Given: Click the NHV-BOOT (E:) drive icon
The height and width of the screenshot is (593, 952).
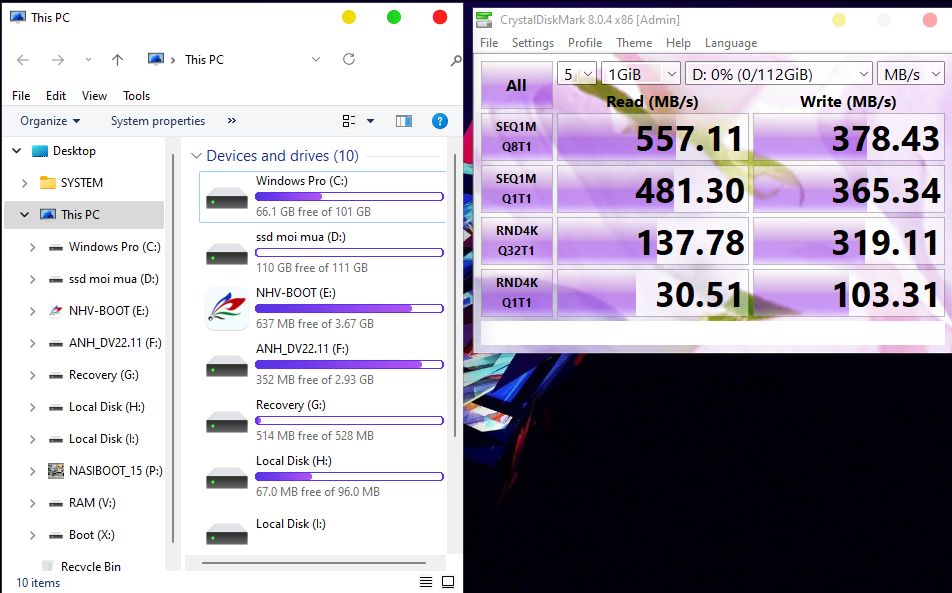Looking at the screenshot, I should pyautogui.click(x=226, y=309).
